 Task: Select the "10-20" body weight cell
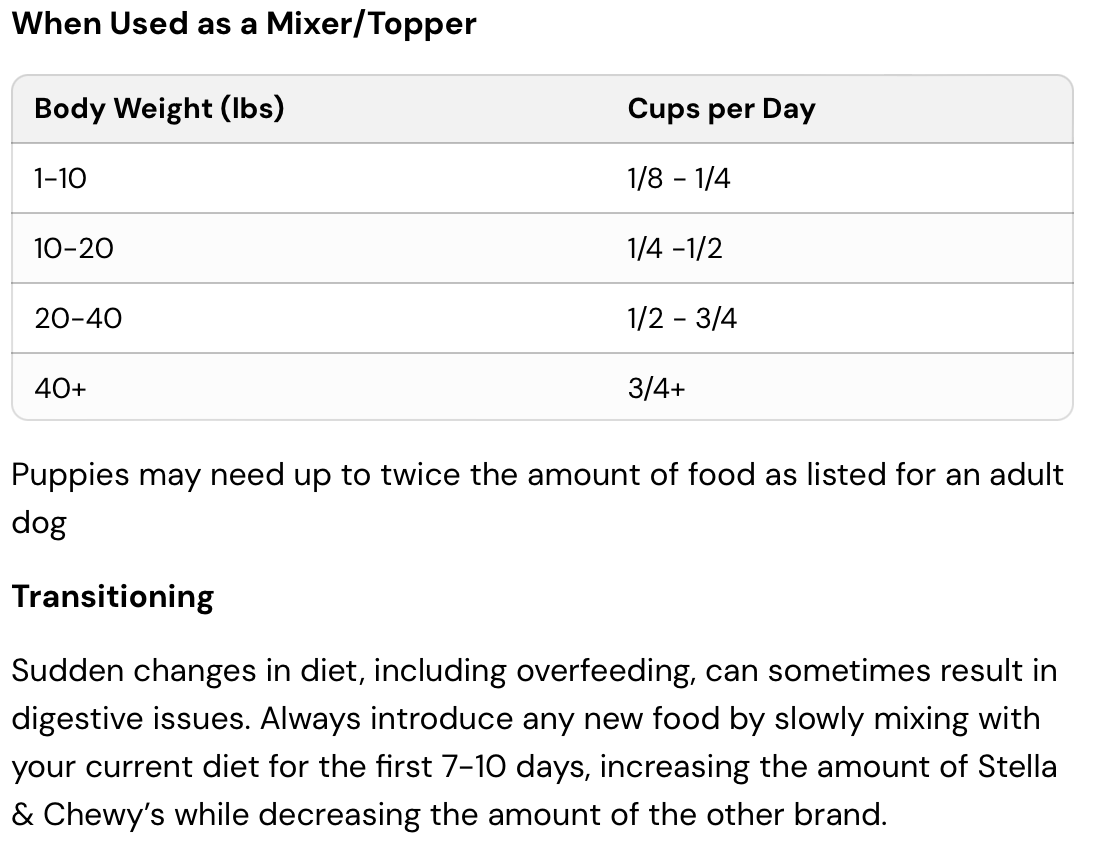[x=74, y=248]
